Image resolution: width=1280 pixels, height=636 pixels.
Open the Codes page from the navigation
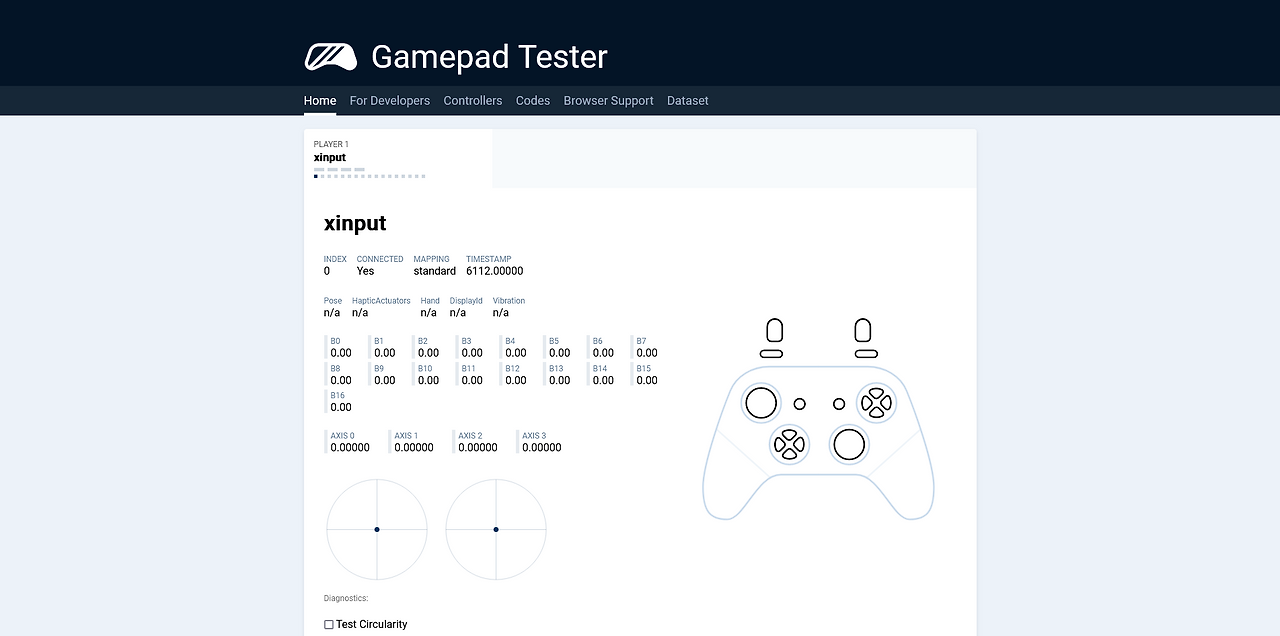click(532, 100)
